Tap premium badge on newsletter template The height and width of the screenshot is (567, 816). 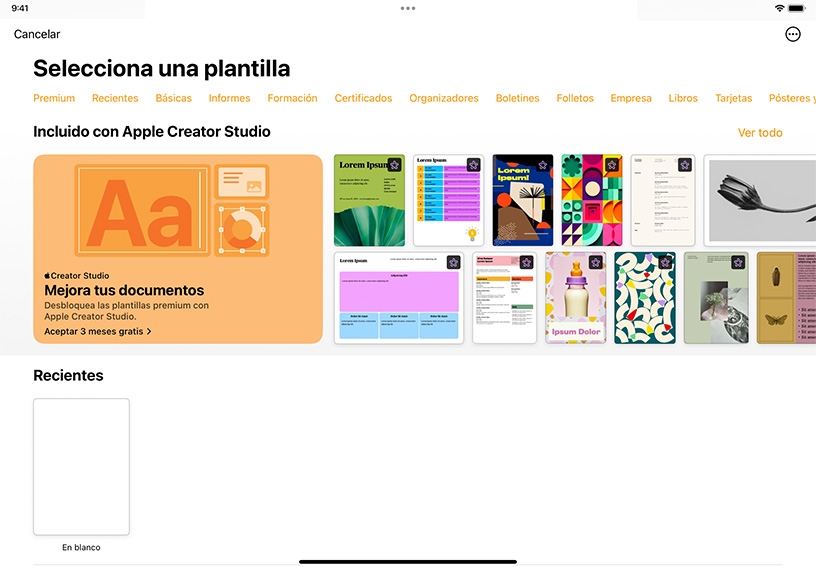(526, 263)
